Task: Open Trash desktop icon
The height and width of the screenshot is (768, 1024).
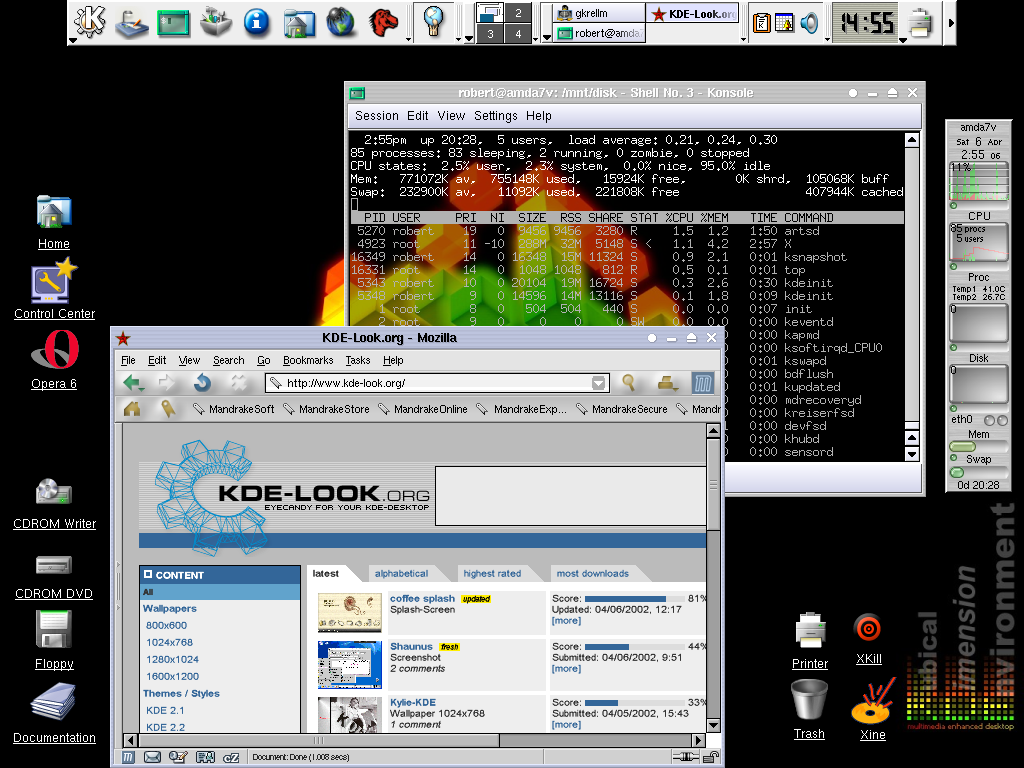Action: tap(809, 710)
